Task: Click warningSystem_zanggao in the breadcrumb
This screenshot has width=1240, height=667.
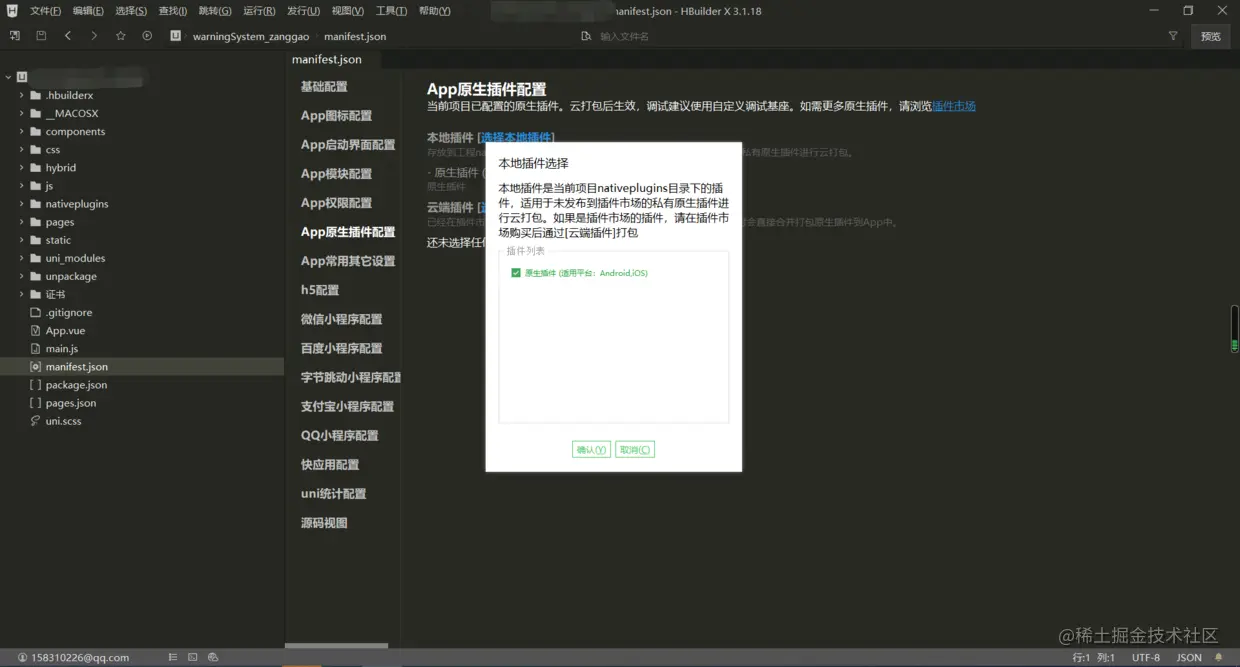Action: pyautogui.click(x=251, y=36)
